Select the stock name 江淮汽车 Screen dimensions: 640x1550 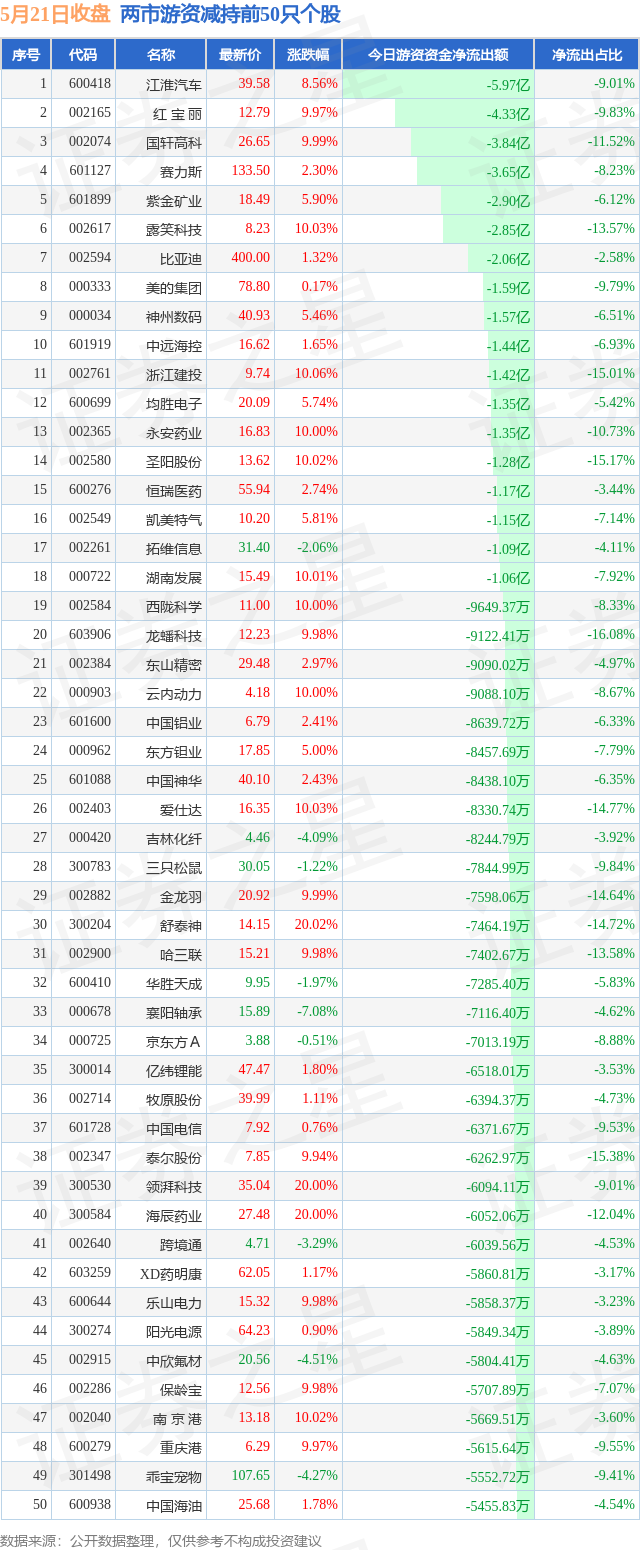click(174, 84)
